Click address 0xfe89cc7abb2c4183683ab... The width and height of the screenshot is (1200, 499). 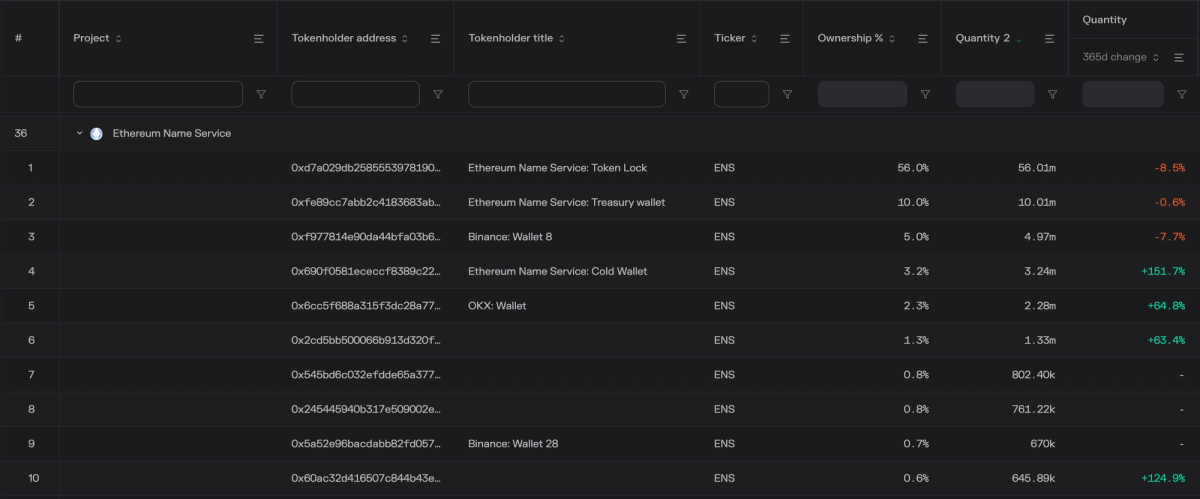(x=365, y=202)
